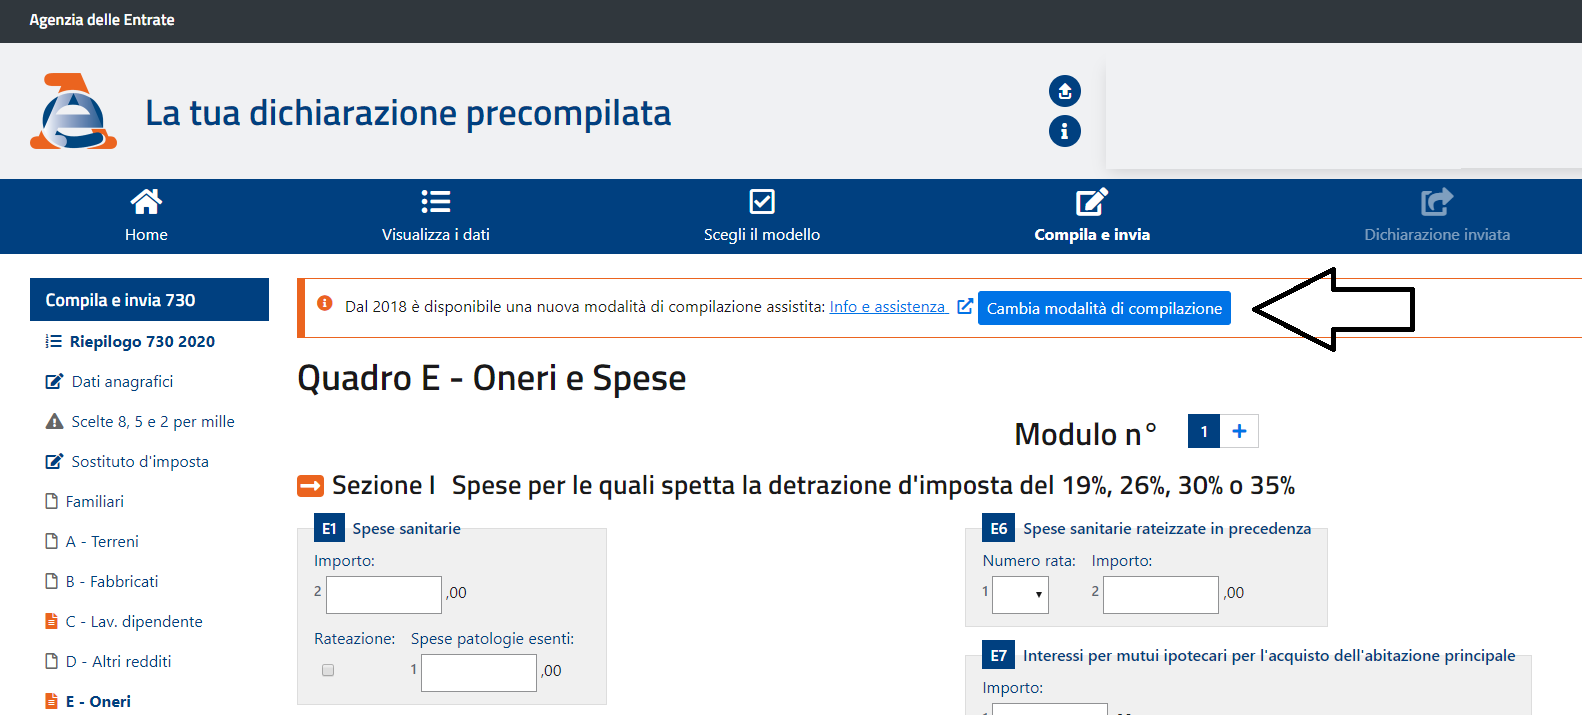The height and width of the screenshot is (715, 1582).
Task: Click the document icon beside A - Terreni
Action: [52, 541]
